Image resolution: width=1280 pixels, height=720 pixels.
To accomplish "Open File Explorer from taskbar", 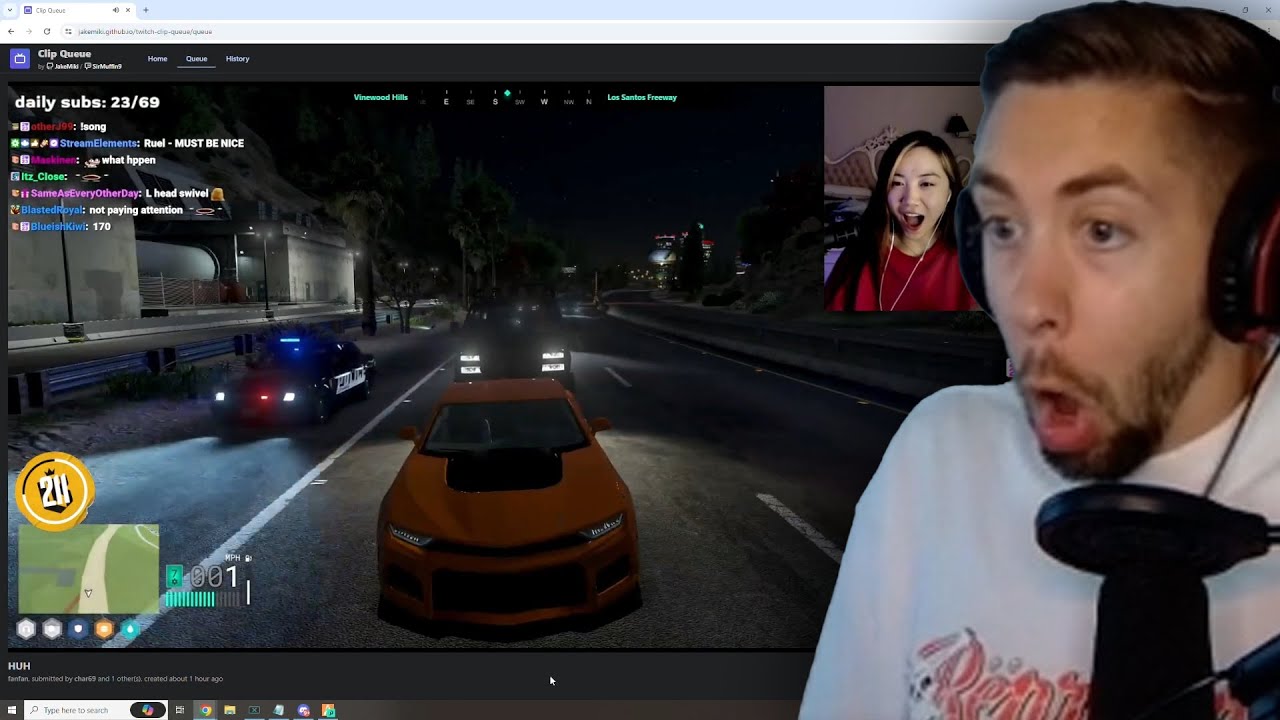I will point(230,710).
